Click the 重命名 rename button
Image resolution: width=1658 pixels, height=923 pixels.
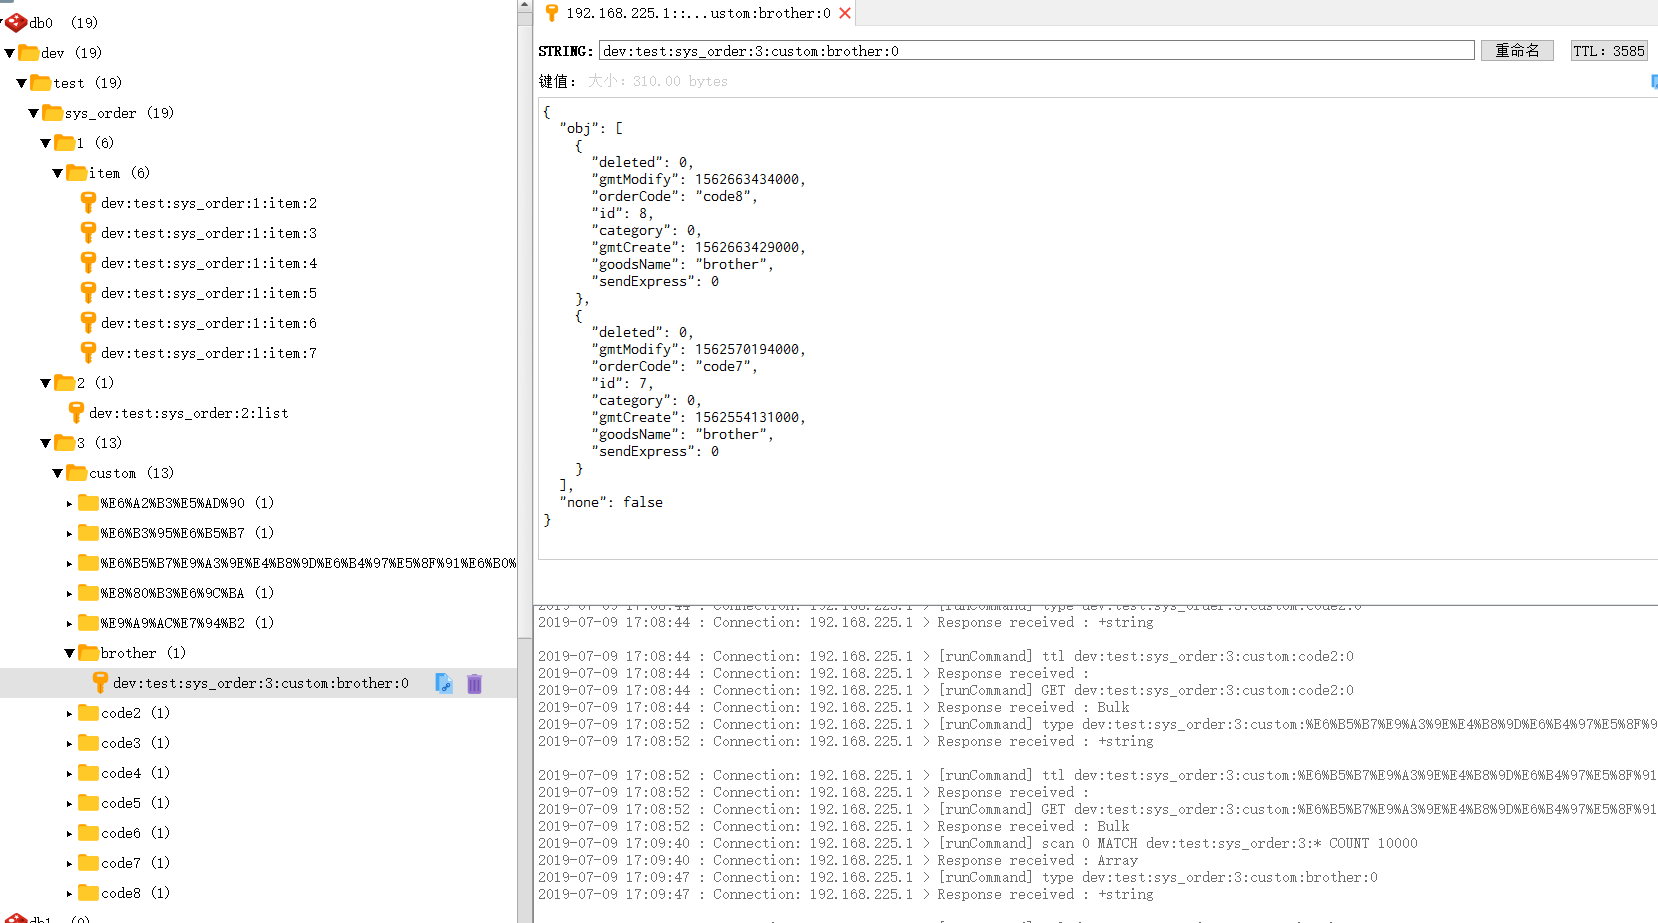[x=1517, y=51]
